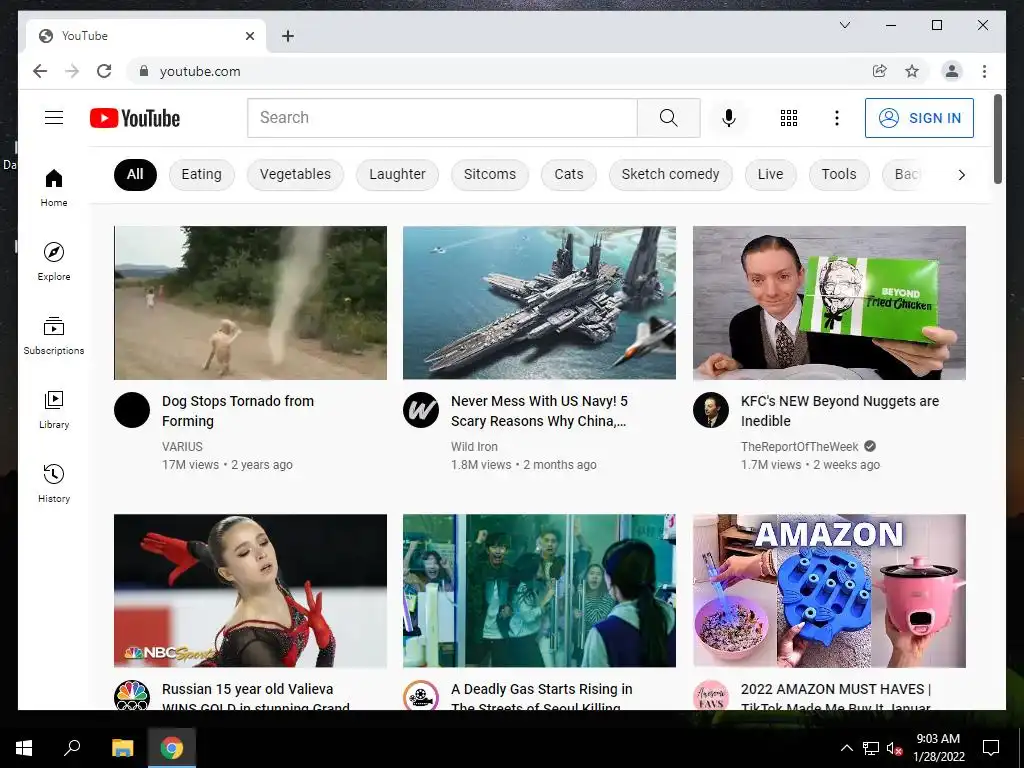
Task: Open Windows taskbar search
Action: tap(72, 748)
